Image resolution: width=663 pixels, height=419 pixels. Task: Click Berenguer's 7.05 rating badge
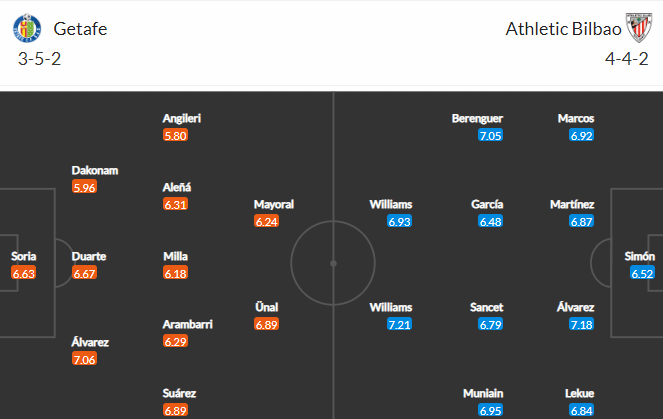[490, 135]
